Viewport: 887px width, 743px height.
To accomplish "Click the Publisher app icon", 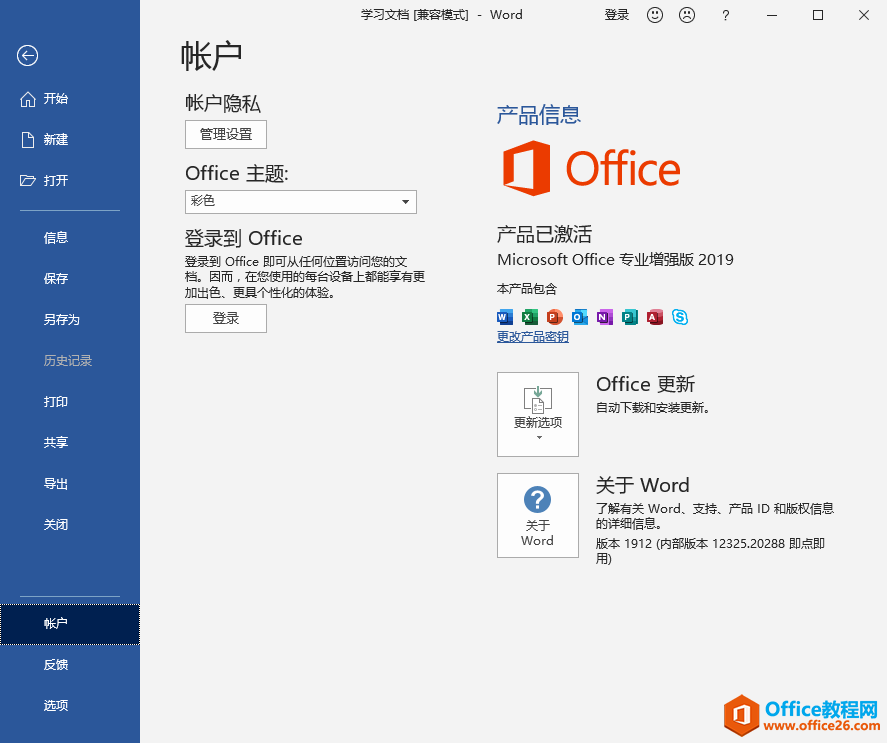I will coord(630,317).
